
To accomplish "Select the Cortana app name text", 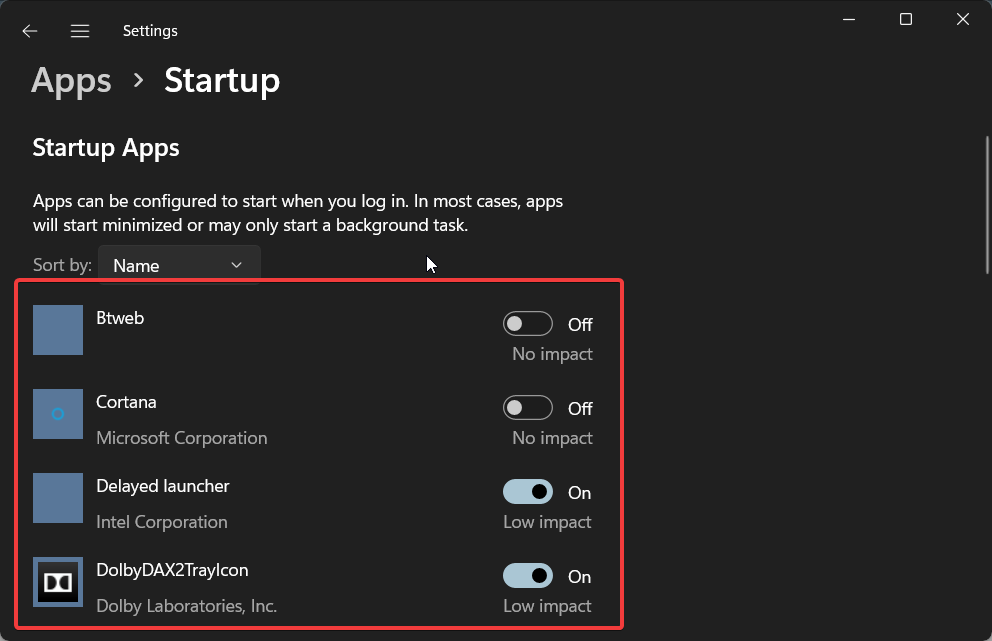I will click(126, 402).
